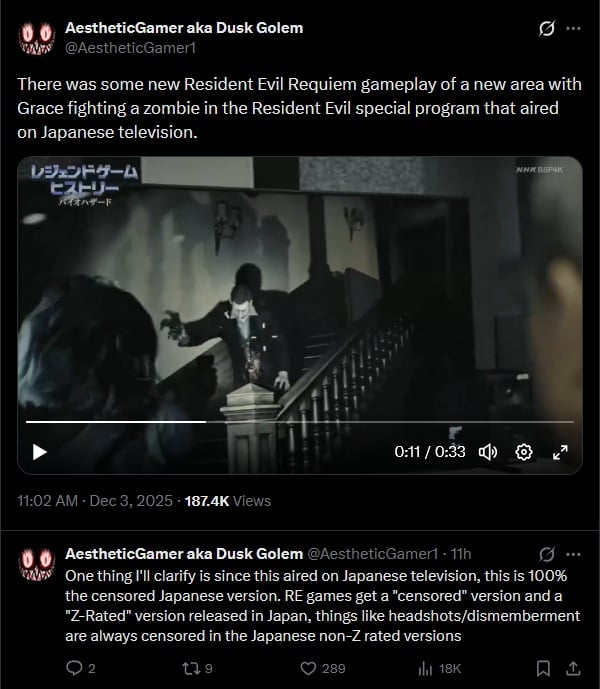The image size is (600, 689).
Task: Play the Resident Evil Requiem video
Action: (40, 452)
